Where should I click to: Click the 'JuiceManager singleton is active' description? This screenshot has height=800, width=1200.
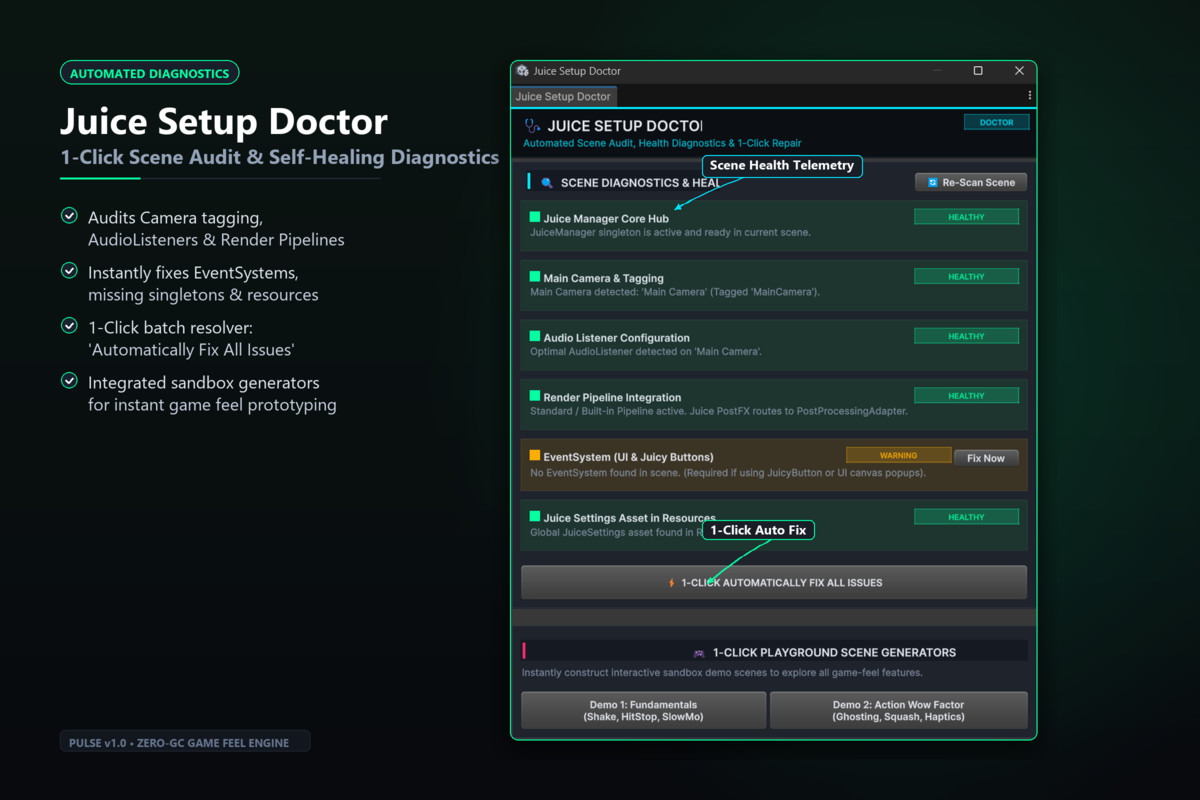point(670,232)
